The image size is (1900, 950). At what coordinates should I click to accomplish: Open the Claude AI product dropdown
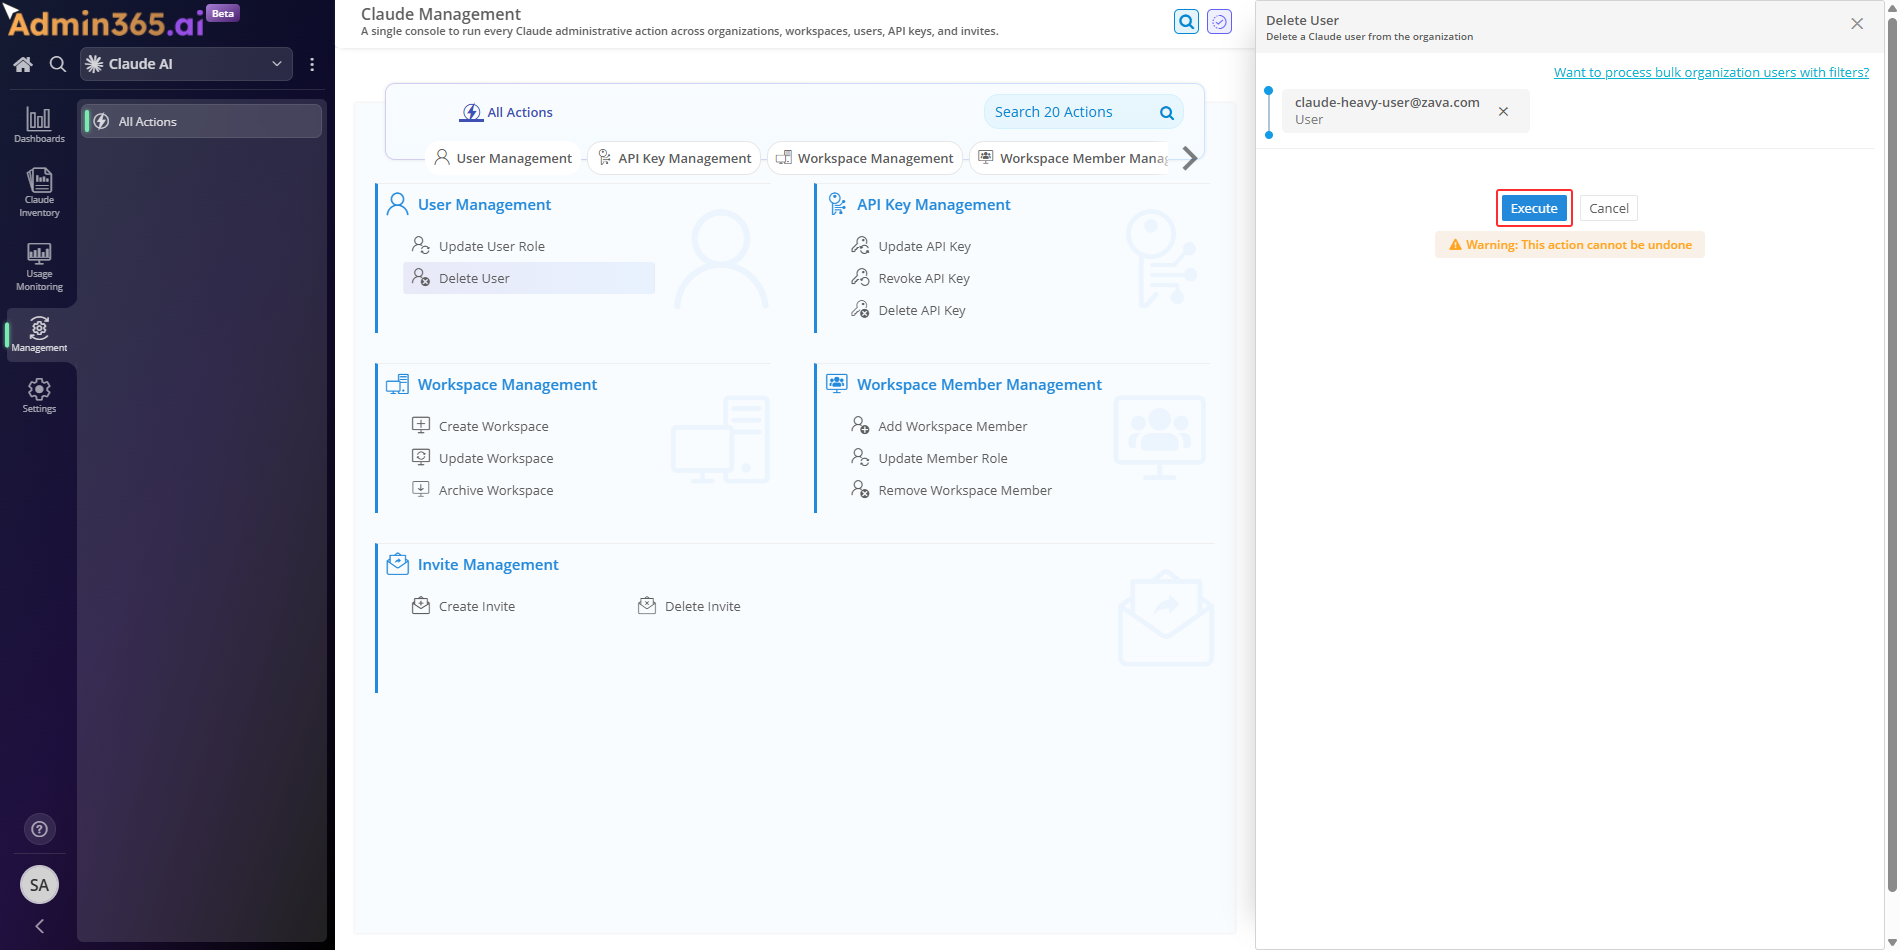(x=186, y=64)
